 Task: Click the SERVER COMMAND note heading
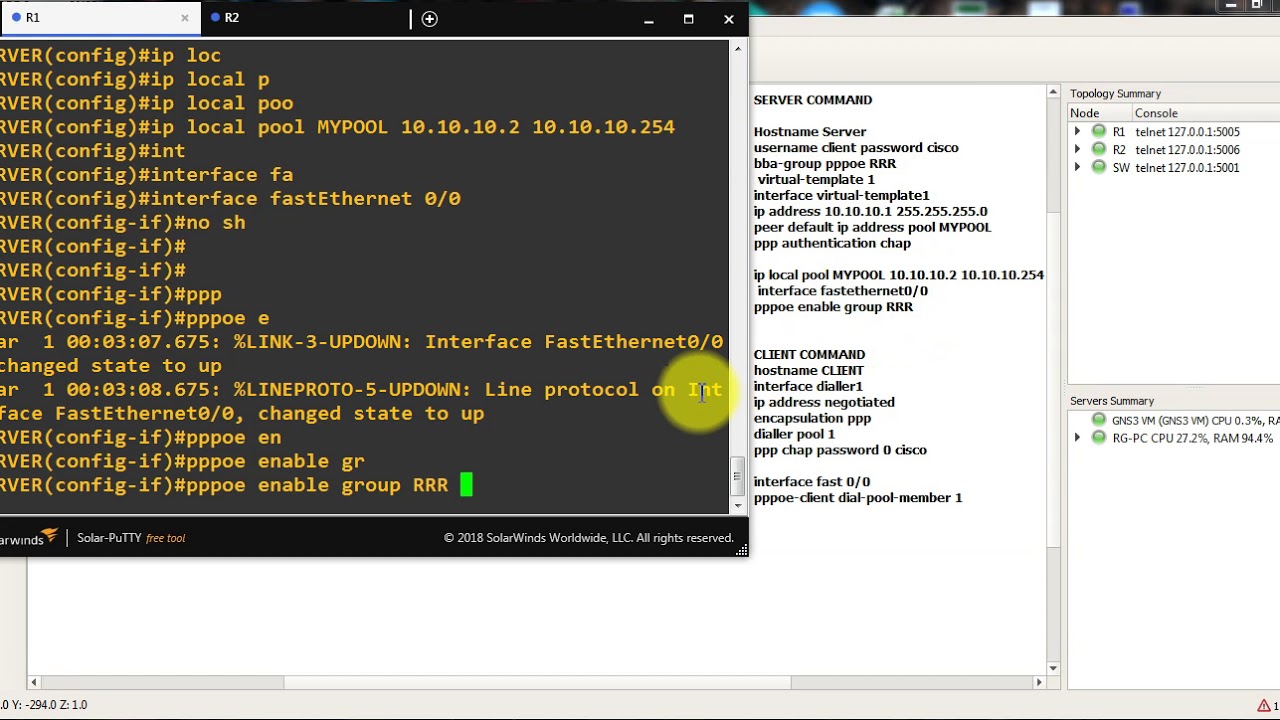(x=813, y=100)
